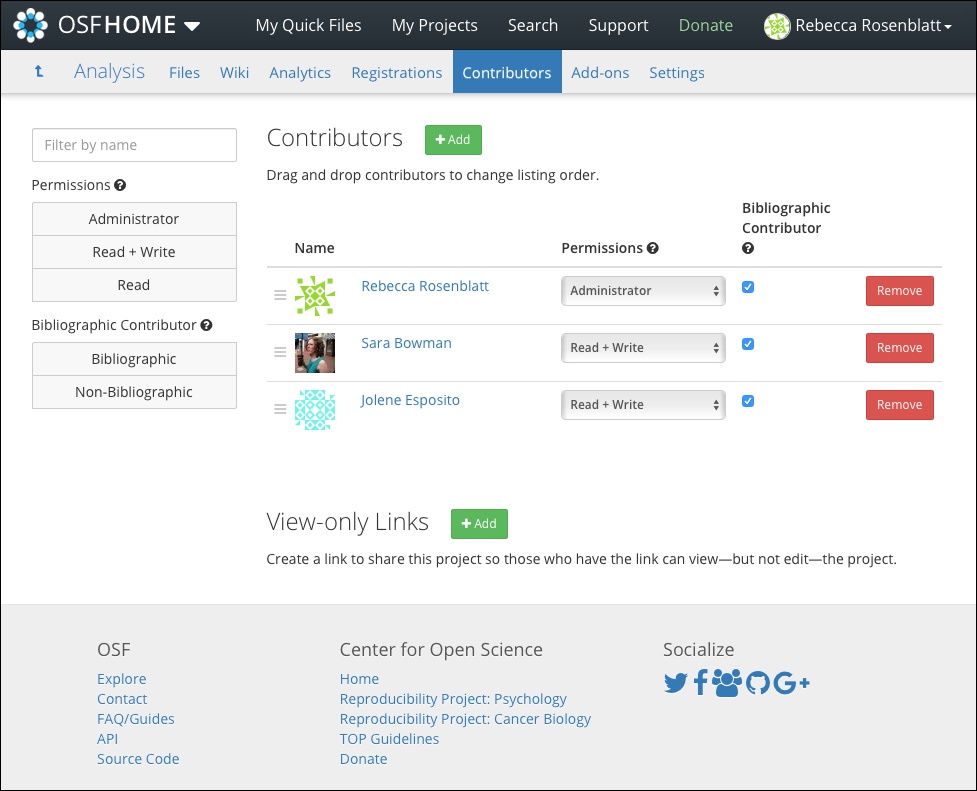Open Support in navbar

tap(619, 26)
